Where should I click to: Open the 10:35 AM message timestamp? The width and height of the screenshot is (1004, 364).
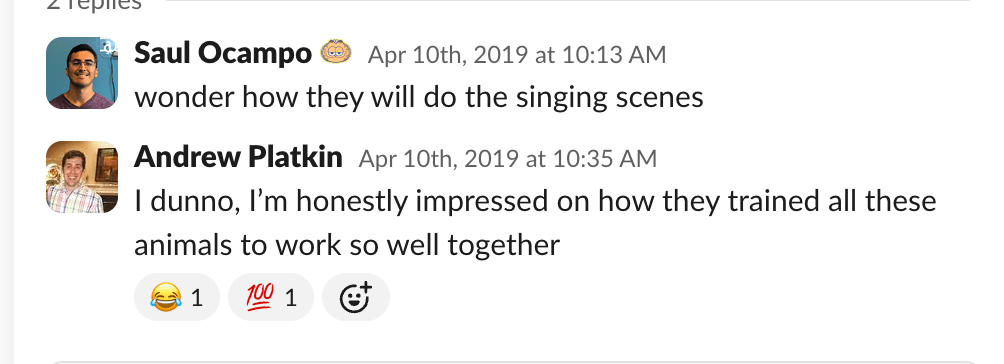tap(508, 158)
